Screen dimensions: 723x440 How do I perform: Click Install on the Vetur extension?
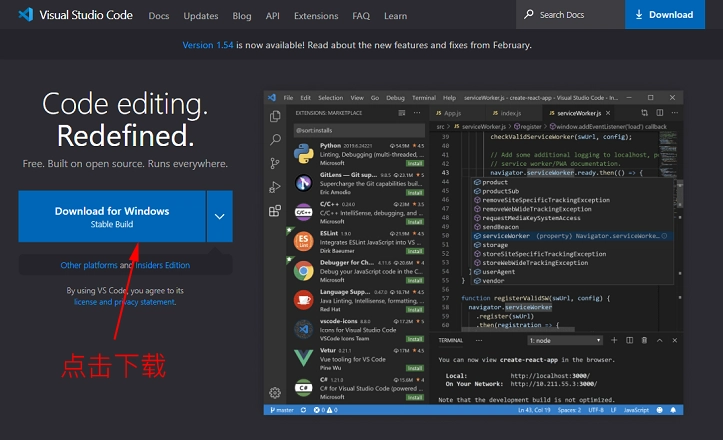pos(415,368)
